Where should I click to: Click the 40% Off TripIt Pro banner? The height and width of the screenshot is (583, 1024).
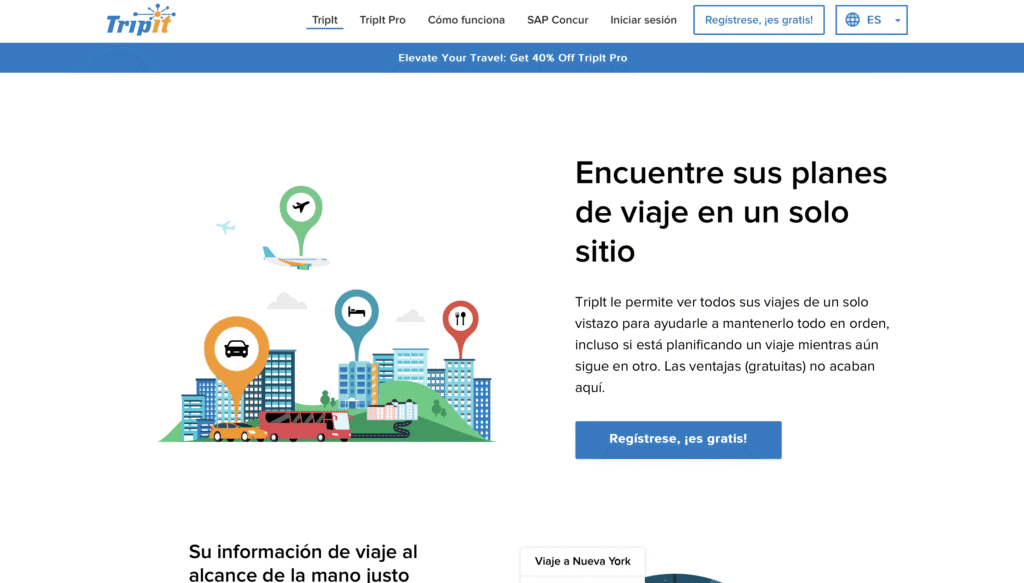[512, 57]
